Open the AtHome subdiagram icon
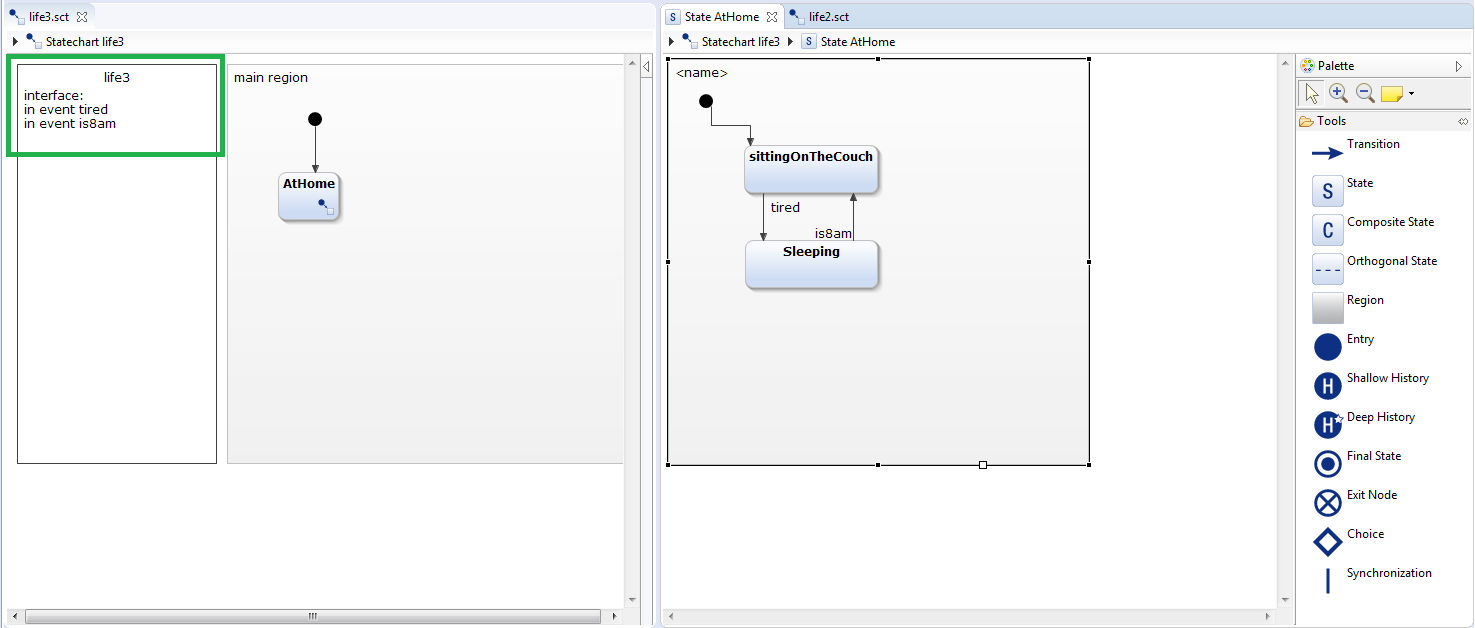Viewport: 1475px width, 628px height. pyautogui.click(x=326, y=207)
